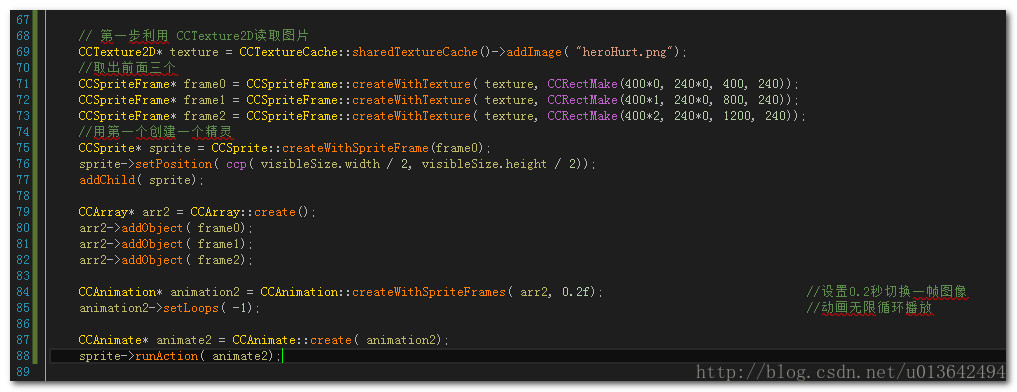Click line number 73 in the gutter
Screen dimensions: 1017x392
coord(22,116)
